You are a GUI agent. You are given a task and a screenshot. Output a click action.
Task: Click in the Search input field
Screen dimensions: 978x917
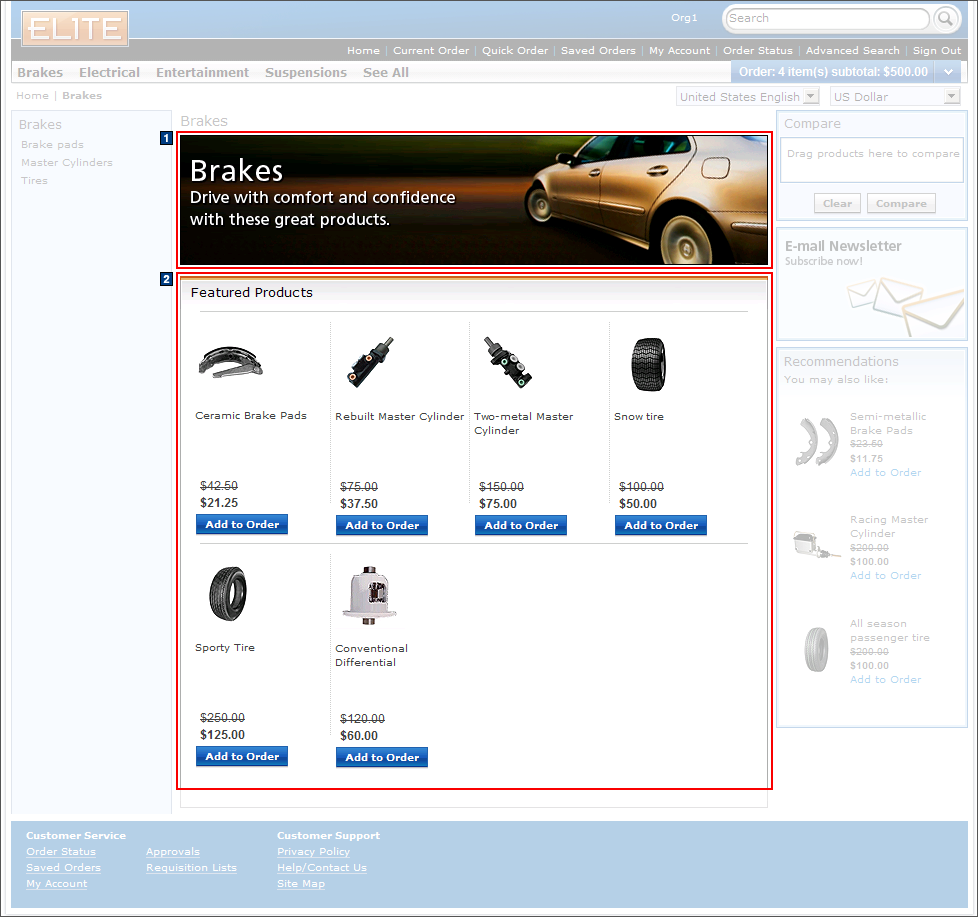(x=826, y=19)
